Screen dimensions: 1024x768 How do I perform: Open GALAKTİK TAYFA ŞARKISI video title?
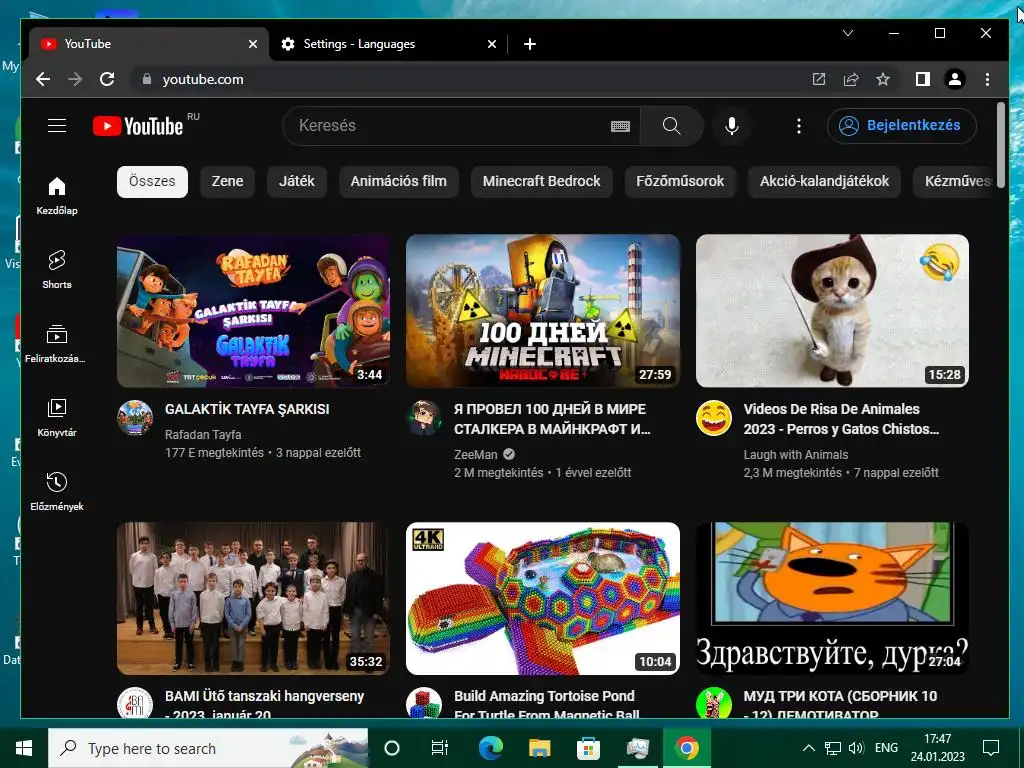247,409
